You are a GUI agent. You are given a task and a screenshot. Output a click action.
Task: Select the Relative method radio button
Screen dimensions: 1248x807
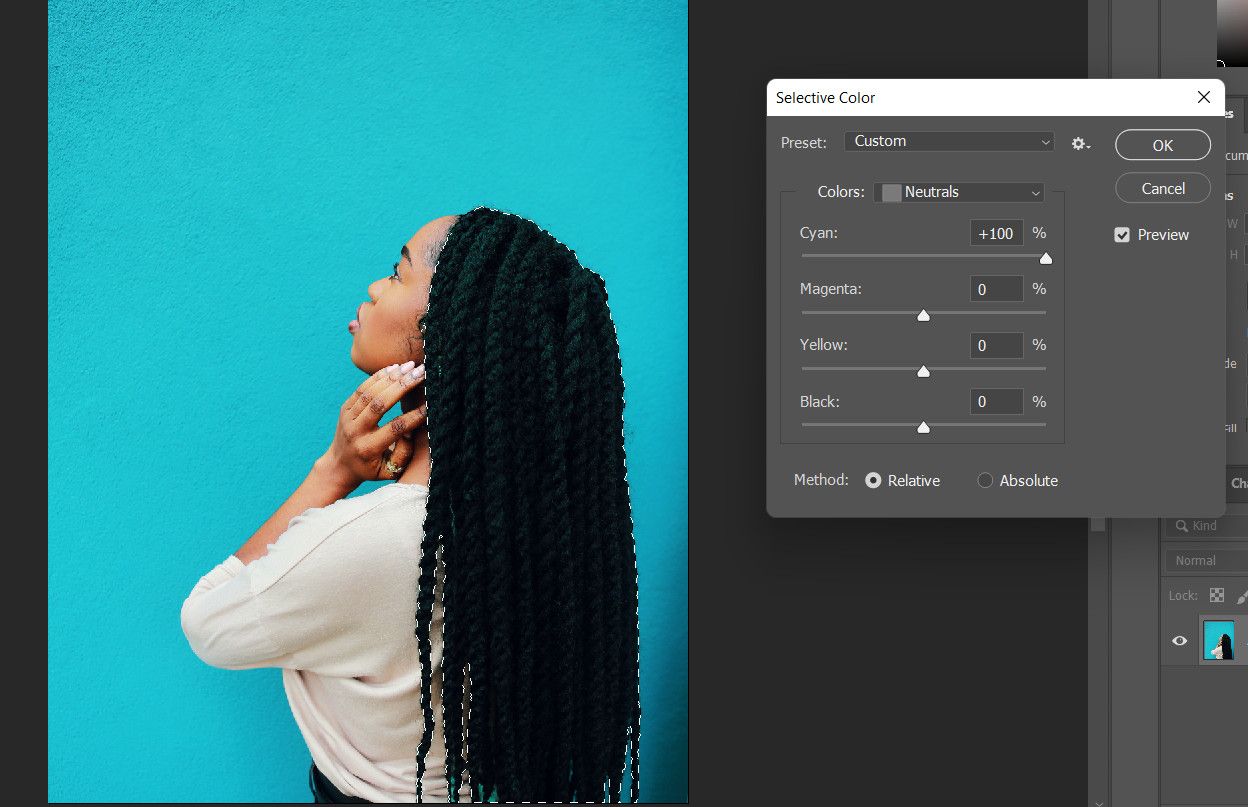point(874,480)
